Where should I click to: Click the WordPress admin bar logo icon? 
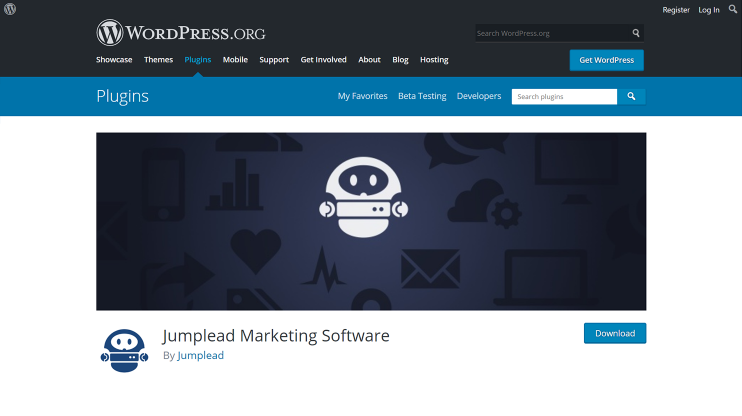coord(10,9)
